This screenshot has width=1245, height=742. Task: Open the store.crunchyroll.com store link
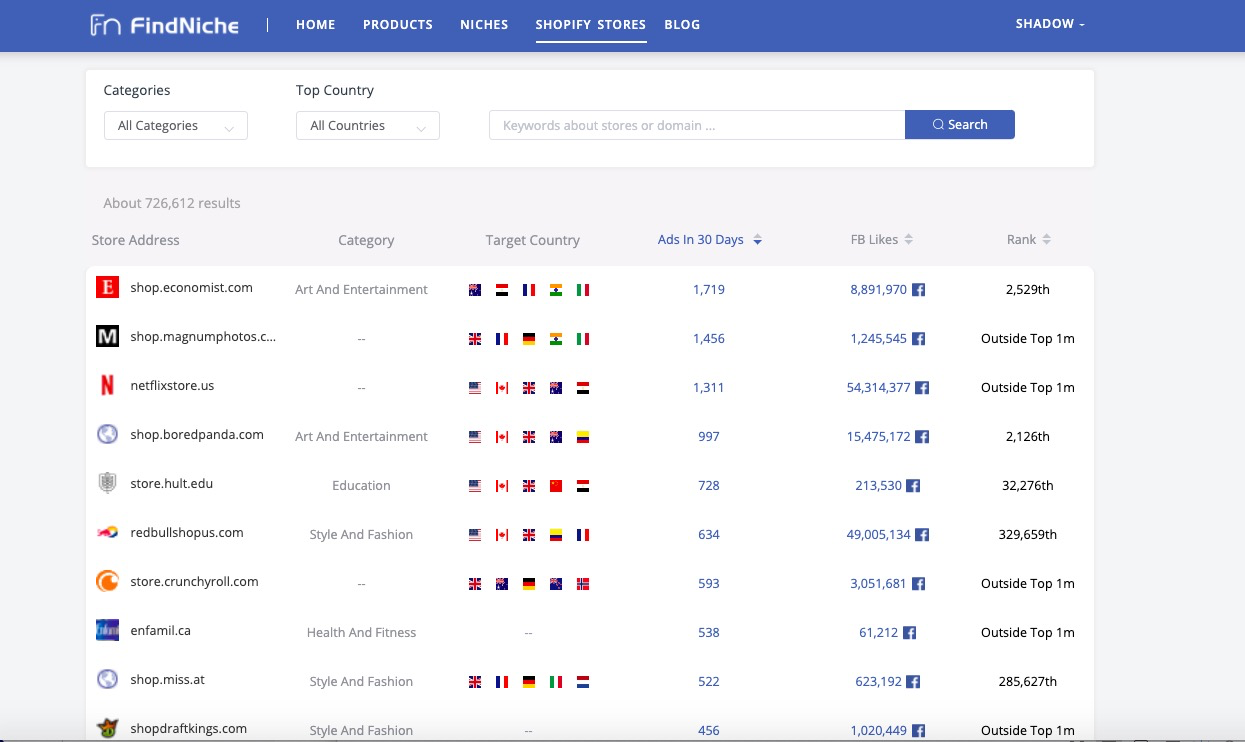pos(194,582)
